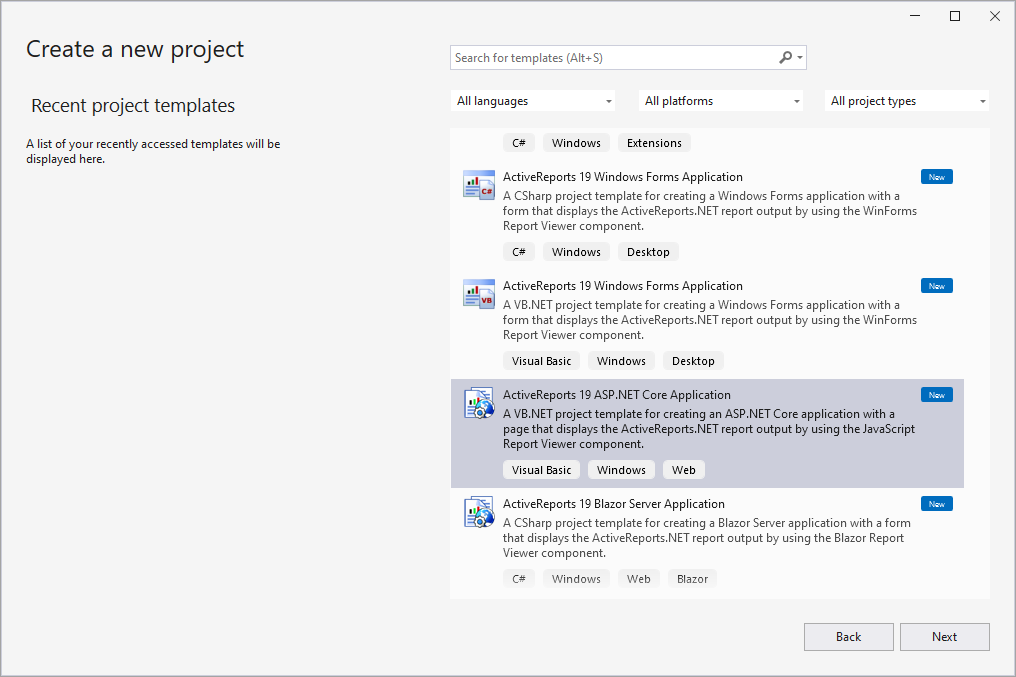The width and height of the screenshot is (1016, 677).
Task: Click the search magnifier icon
Action: coord(785,58)
